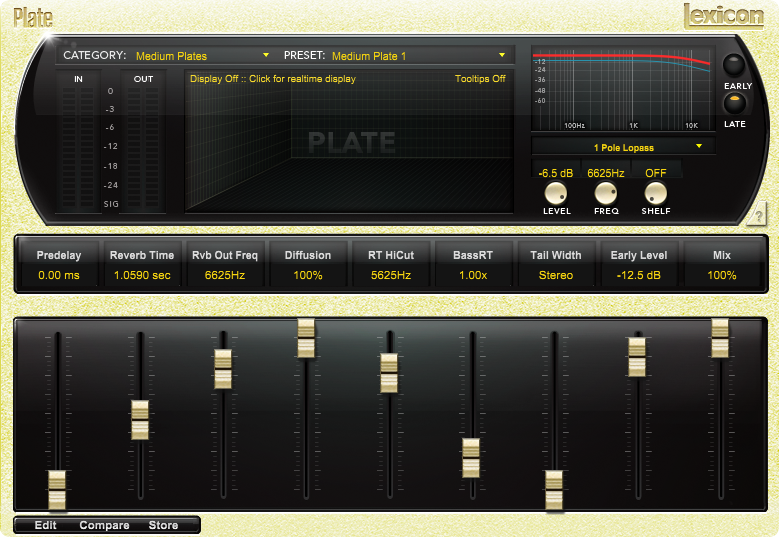Select the Diffusion parameter cell
The height and width of the screenshot is (537, 779).
[x=308, y=265]
